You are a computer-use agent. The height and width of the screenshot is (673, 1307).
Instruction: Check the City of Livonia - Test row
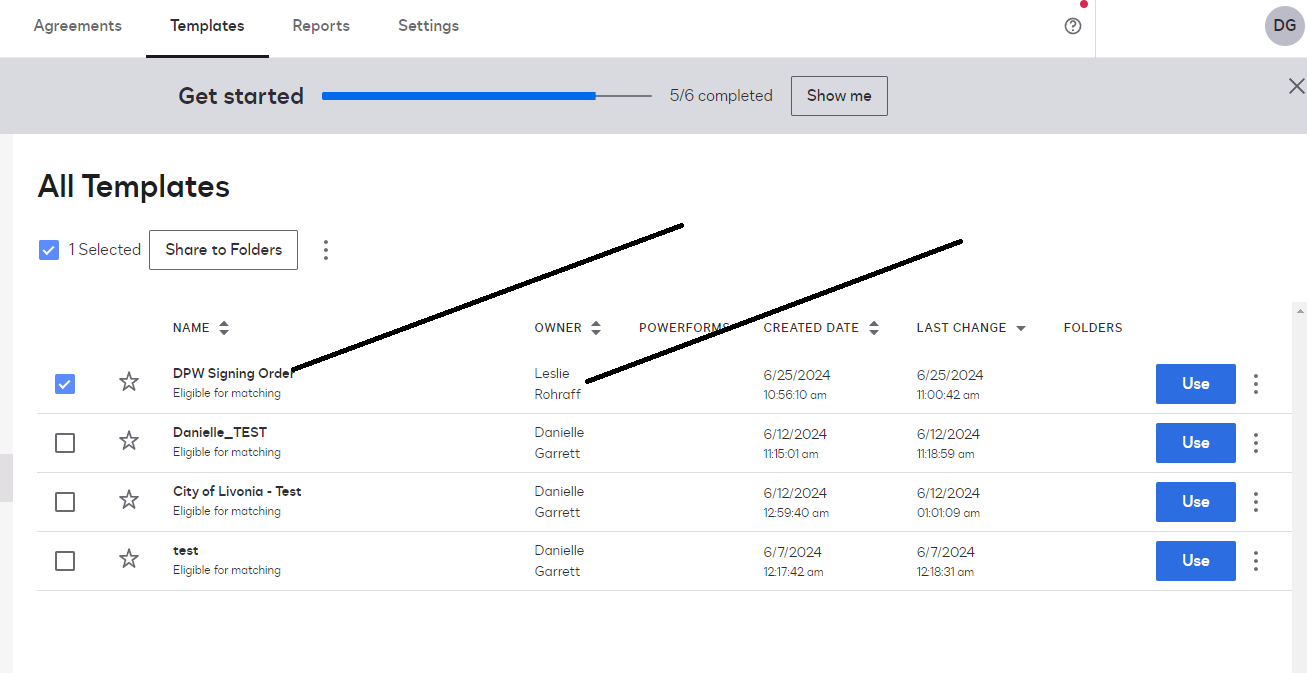(65, 501)
